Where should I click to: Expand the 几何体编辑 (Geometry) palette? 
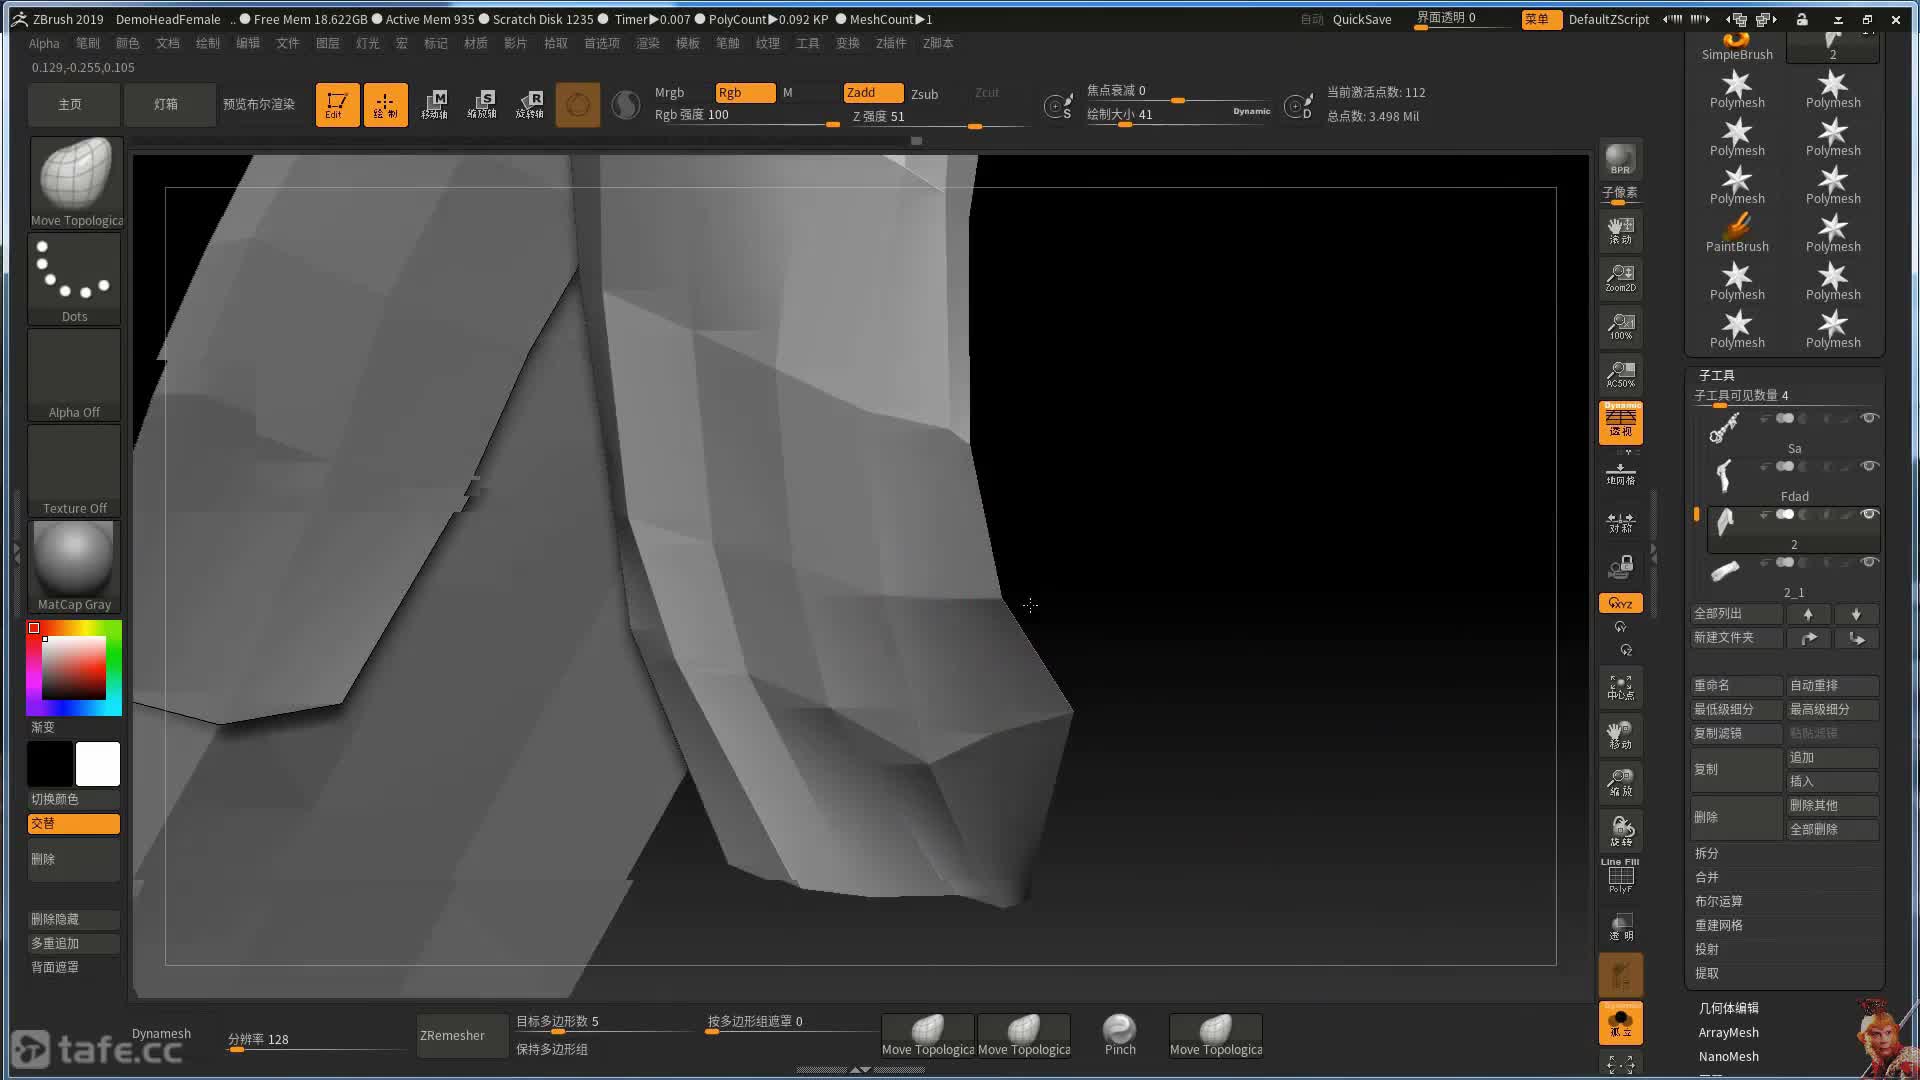[x=1728, y=1008]
